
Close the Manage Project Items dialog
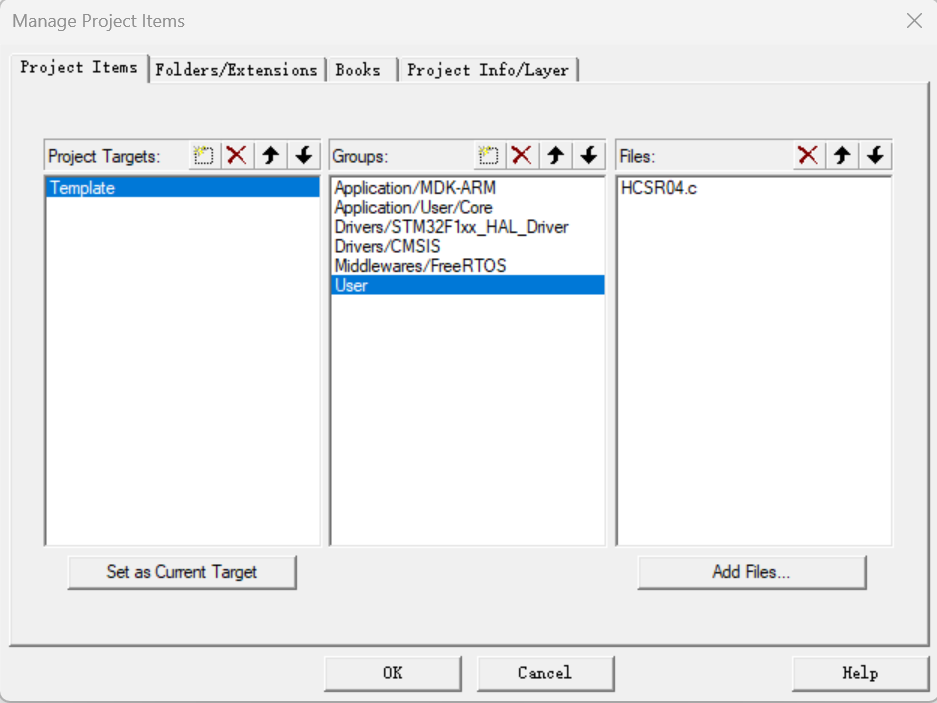pyautogui.click(x=914, y=21)
